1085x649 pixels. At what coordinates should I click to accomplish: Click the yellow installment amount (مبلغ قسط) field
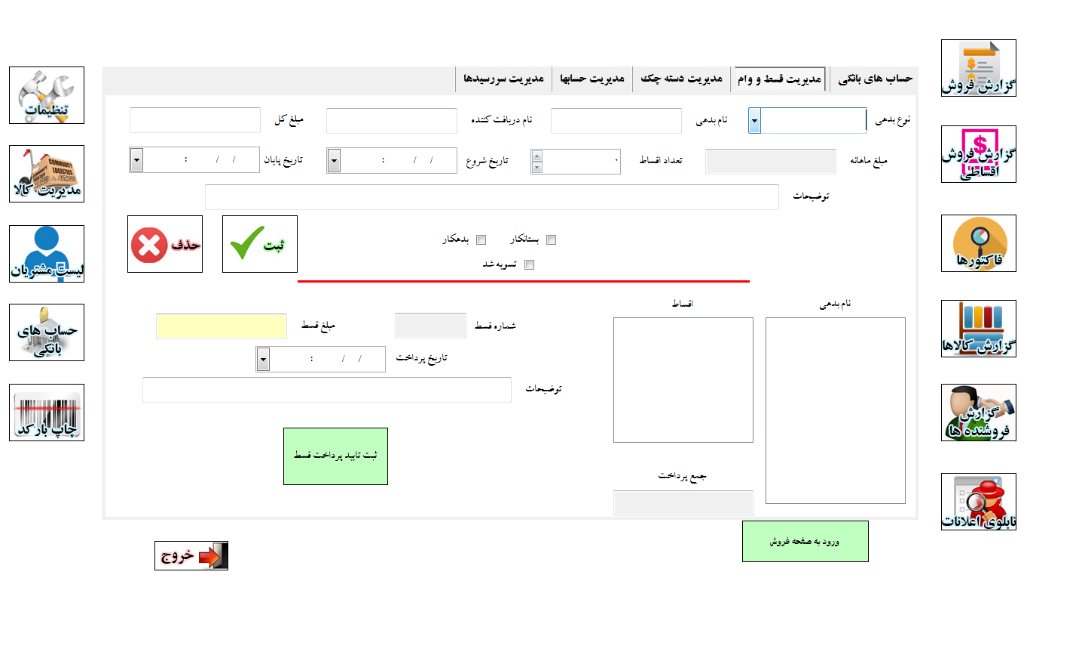coord(221,326)
